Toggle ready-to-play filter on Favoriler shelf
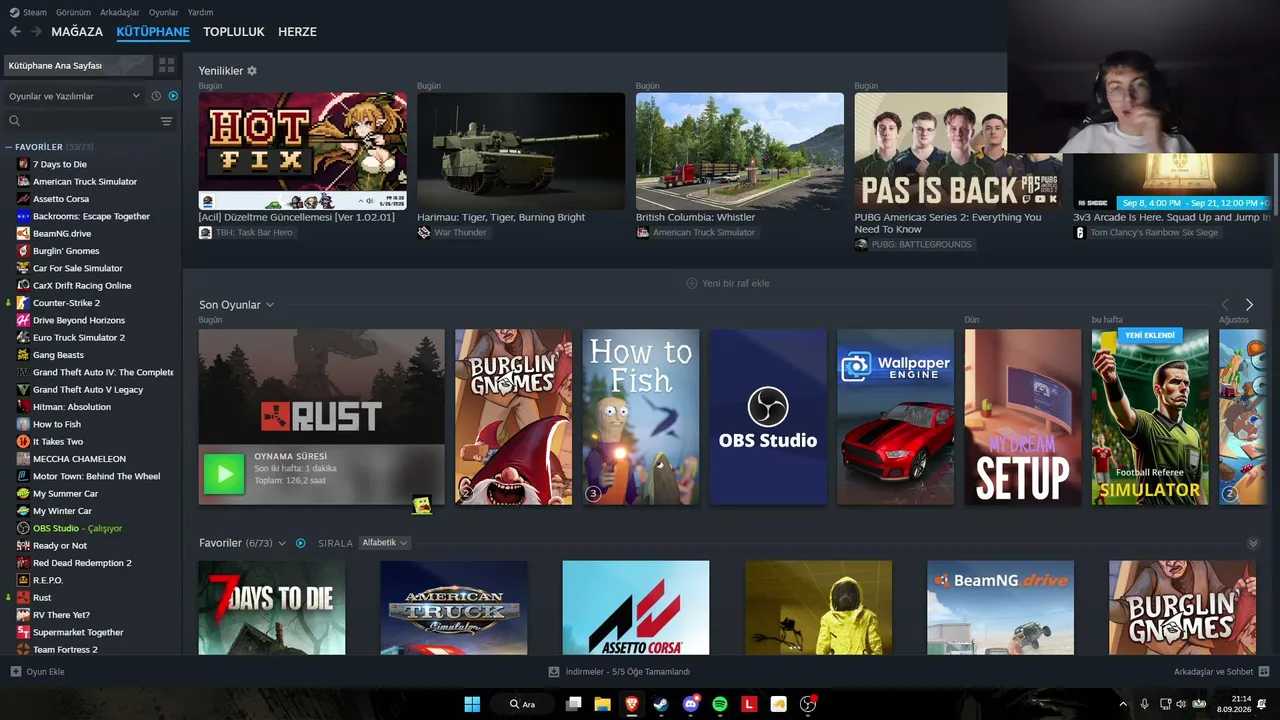 (x=300, y=543)
